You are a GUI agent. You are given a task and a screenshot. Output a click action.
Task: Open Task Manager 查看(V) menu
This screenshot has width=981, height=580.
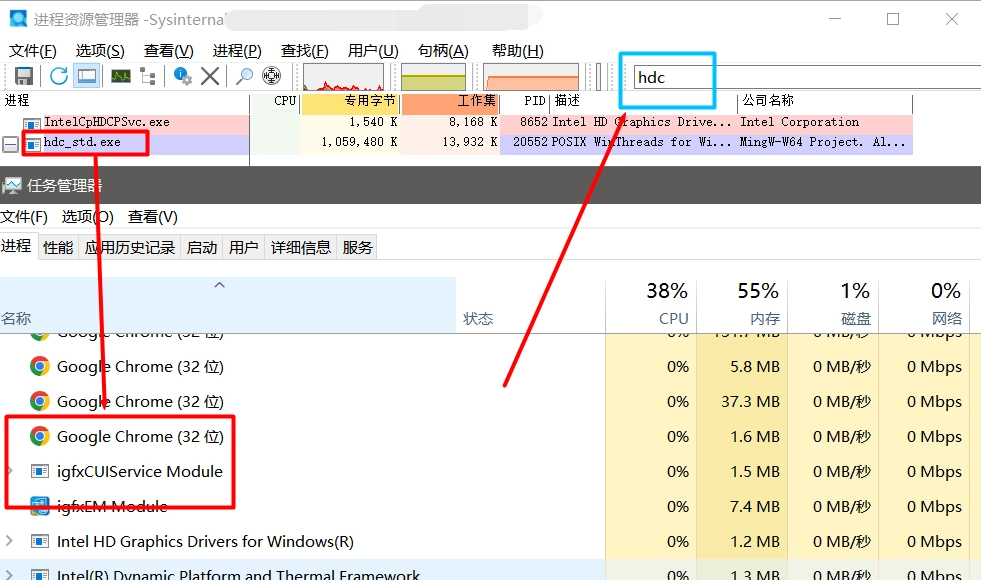click(x=153, y=216)
